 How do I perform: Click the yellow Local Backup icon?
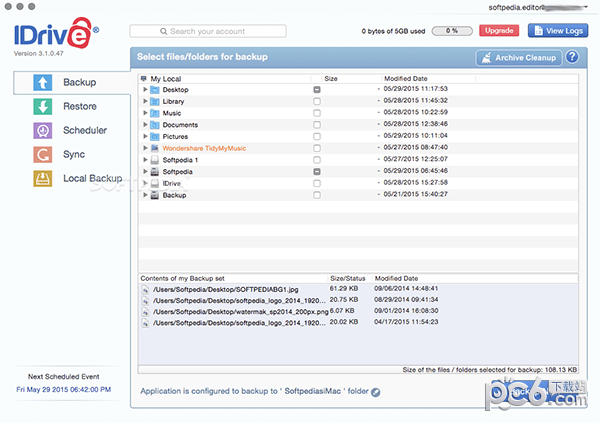click(x=42, y=178)
